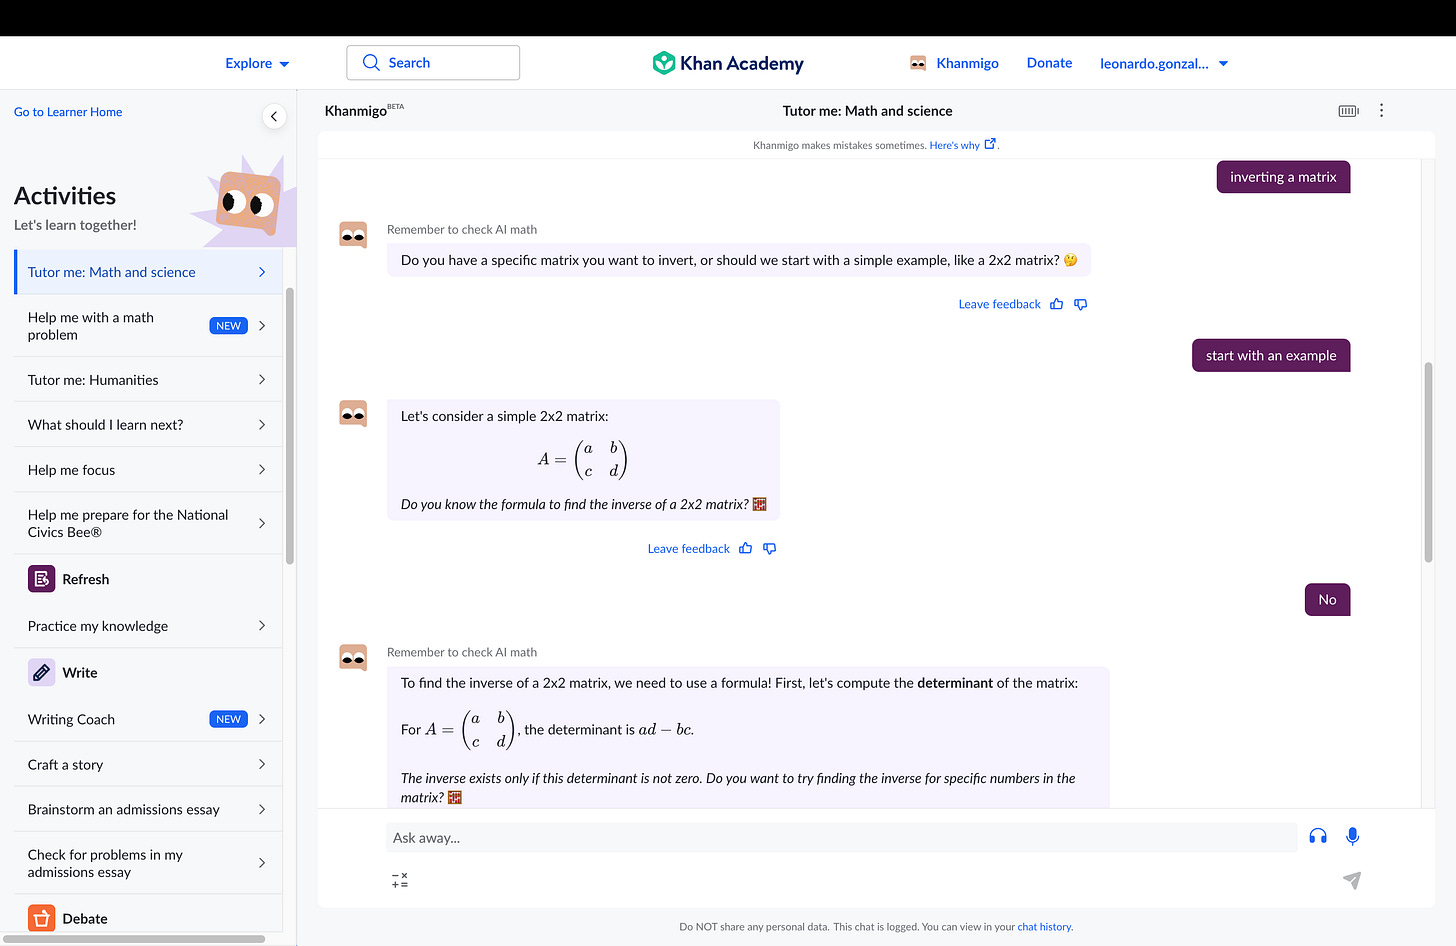The image size is (1456, 946).
Task: Expand the Writing Coach chevron
Action: (262, 719)
